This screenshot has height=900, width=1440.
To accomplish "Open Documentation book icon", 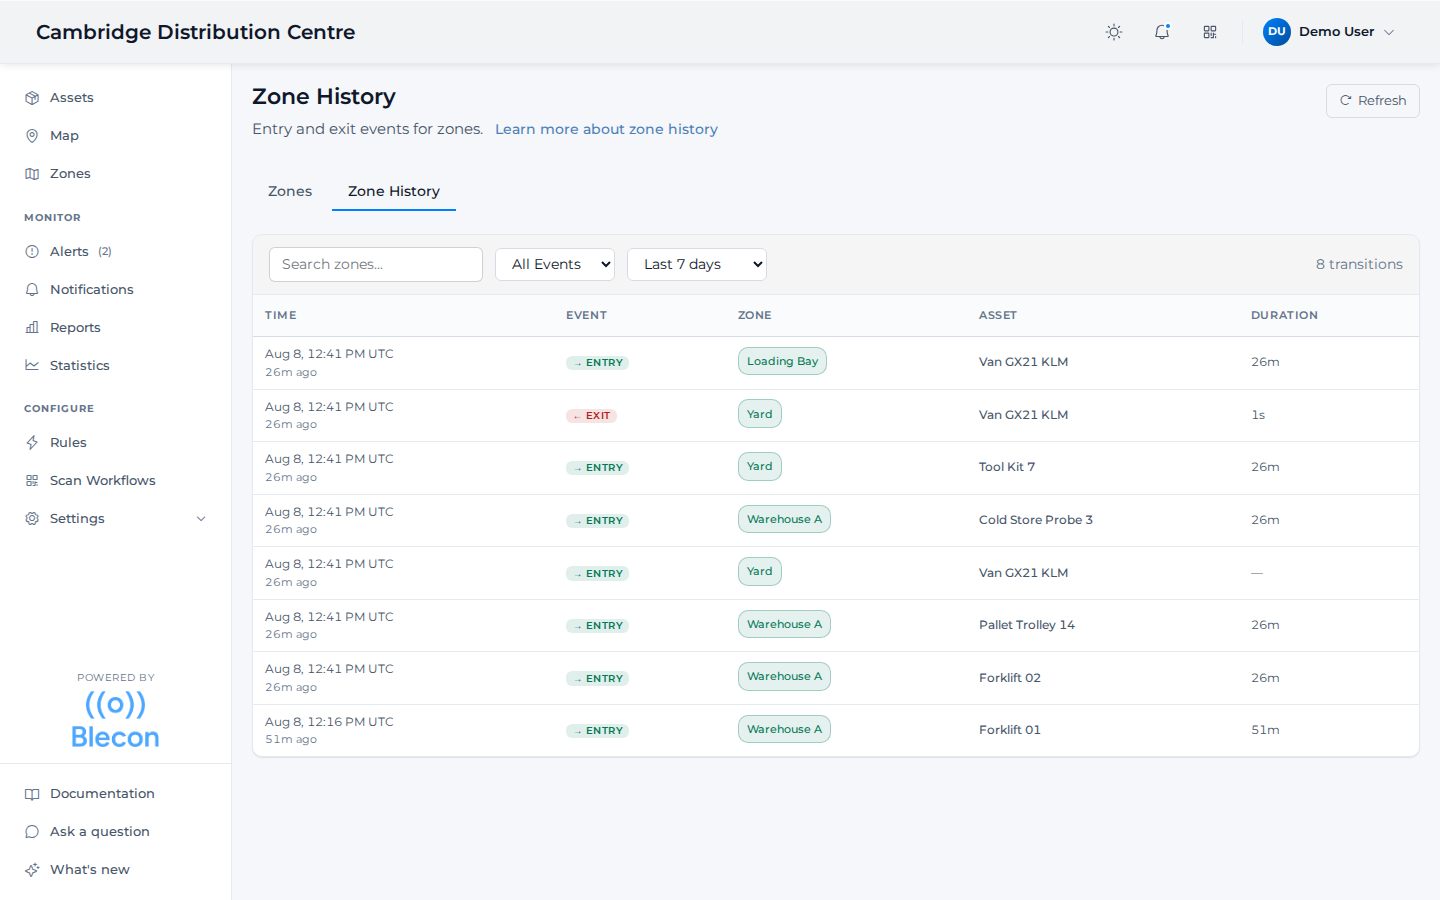I will (x=32, y=793).
